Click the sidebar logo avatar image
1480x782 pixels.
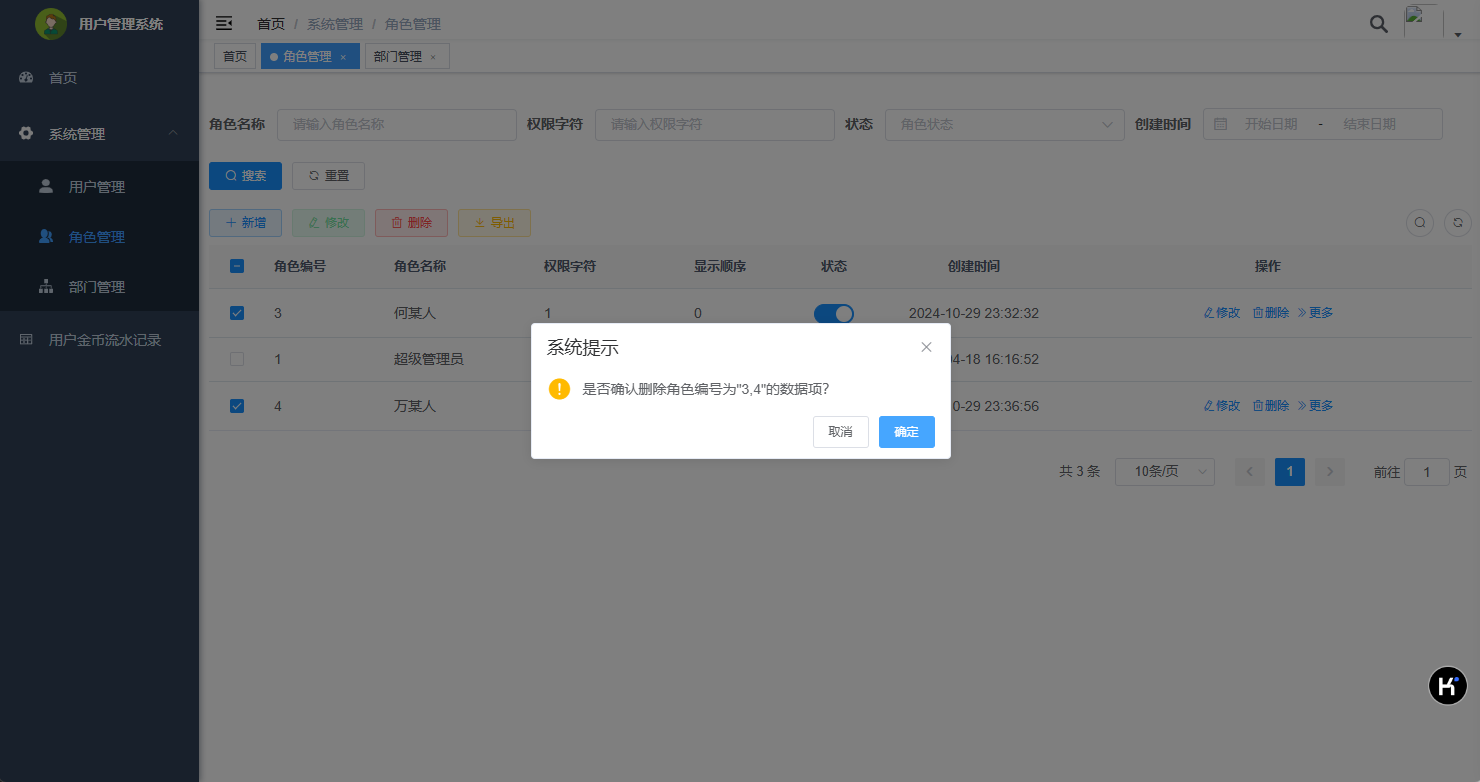coord(51,24)
